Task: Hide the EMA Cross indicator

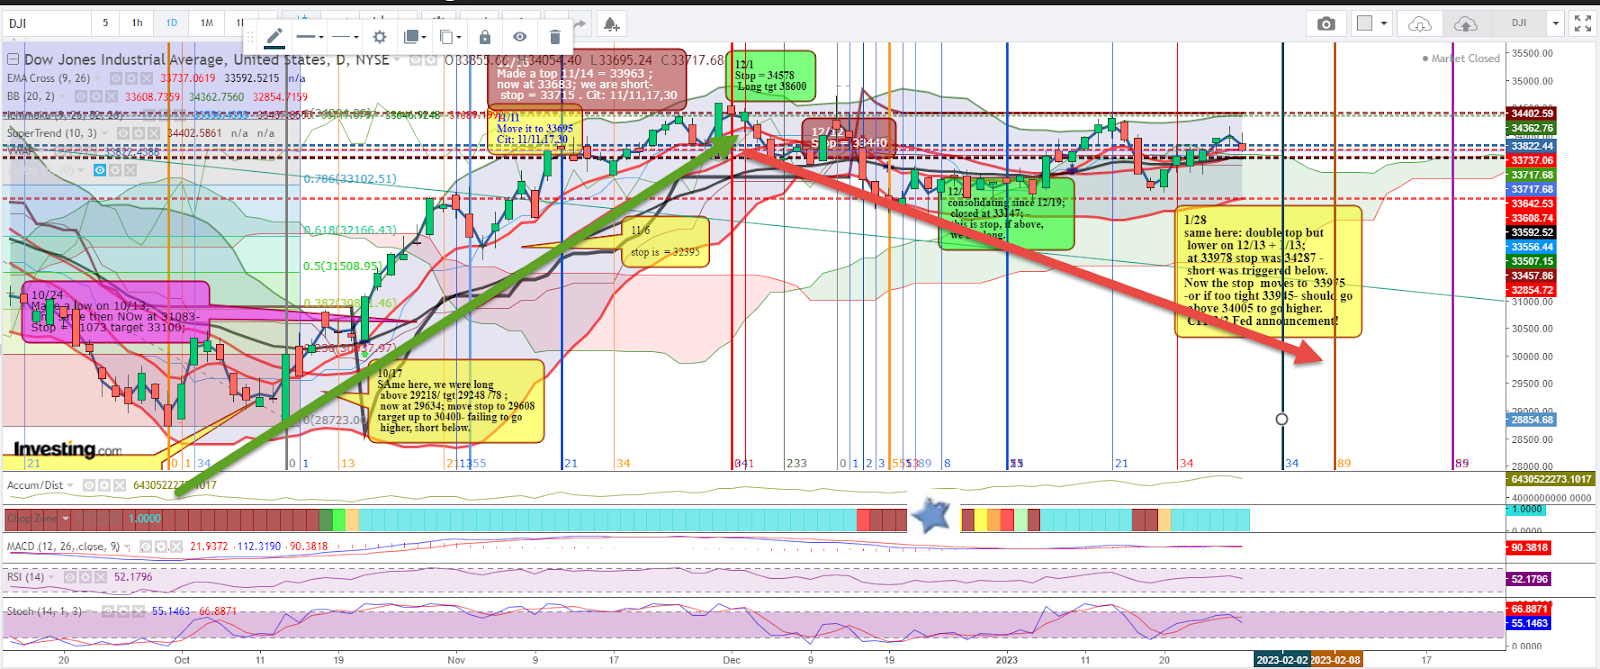Action: pos(116,78)
